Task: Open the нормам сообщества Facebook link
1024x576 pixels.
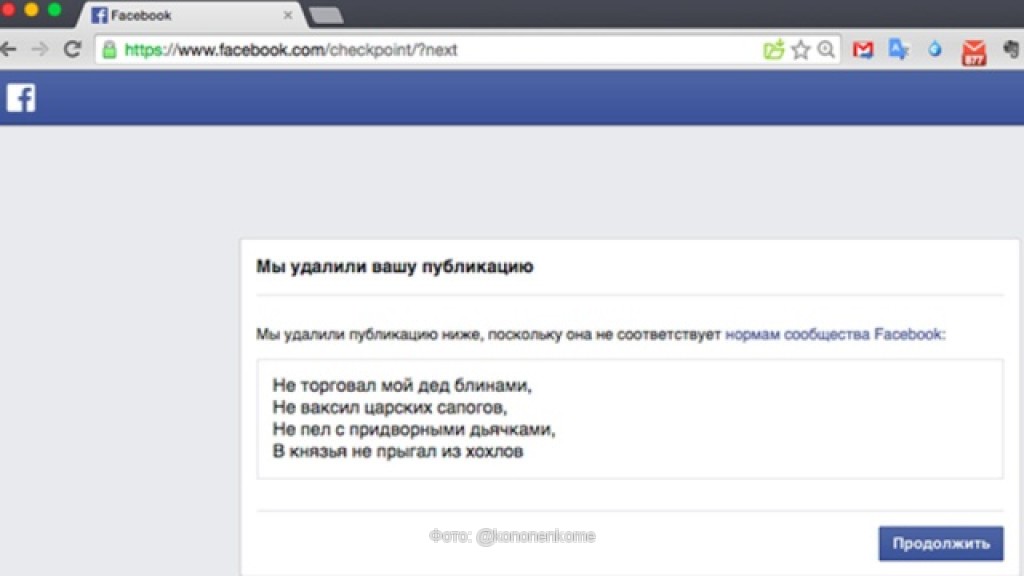Action: (x=833, y=335)
